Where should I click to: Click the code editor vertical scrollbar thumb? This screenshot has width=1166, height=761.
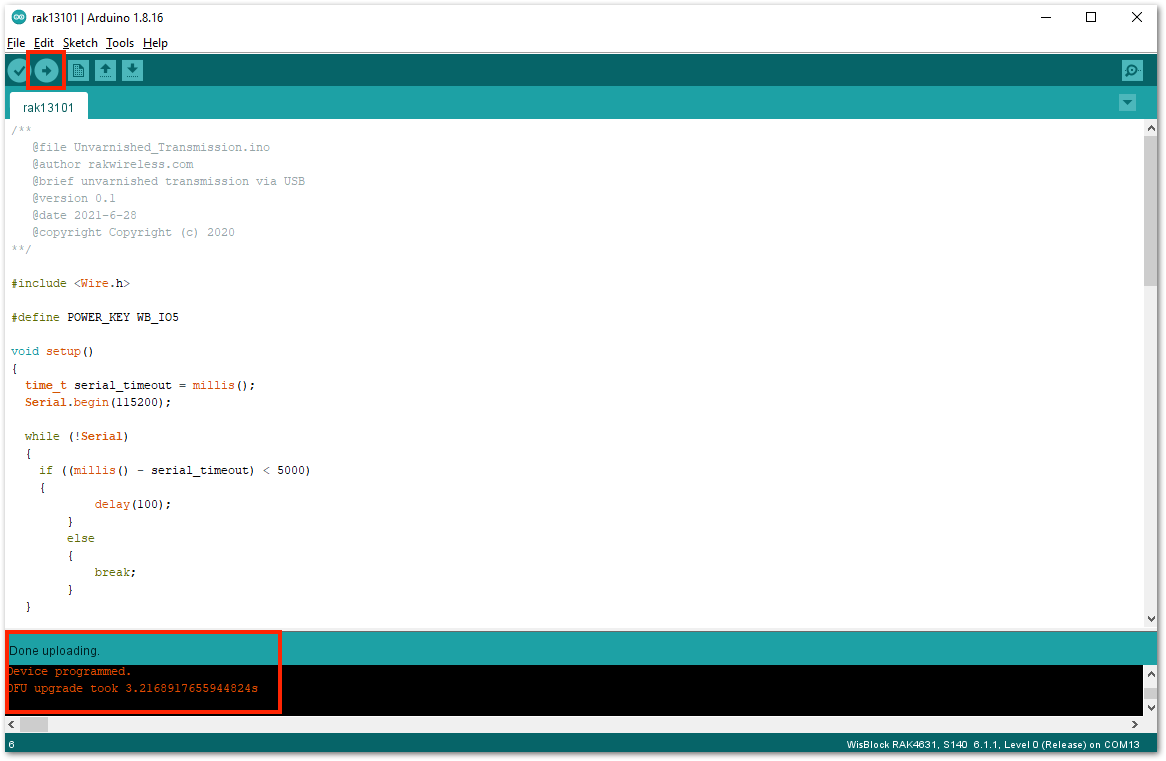pyautogui.click(x=1151, y=211)
